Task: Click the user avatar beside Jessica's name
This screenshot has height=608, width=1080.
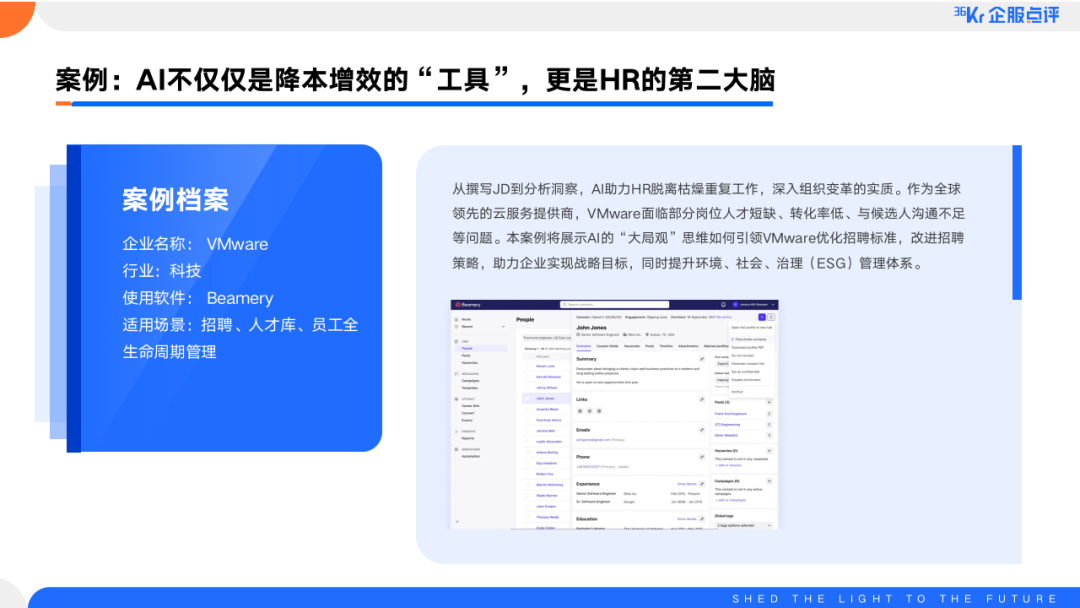Action: click(x=735, y=304)
